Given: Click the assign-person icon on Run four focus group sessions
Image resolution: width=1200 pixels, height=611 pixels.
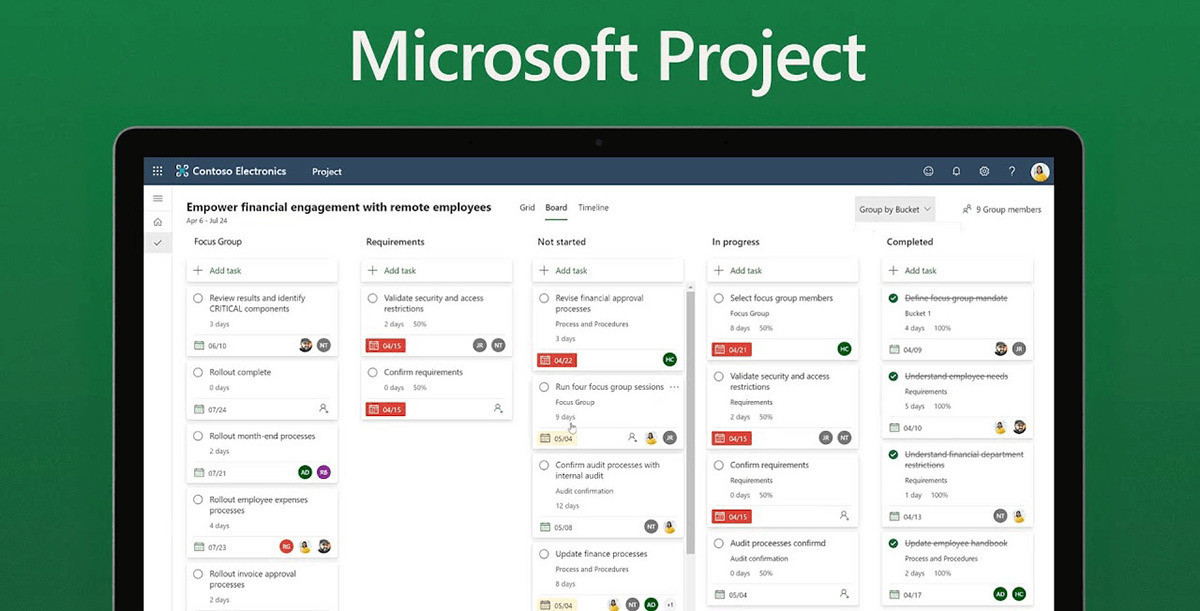Looking at the screenshot, I should click(x=631, y=437).
